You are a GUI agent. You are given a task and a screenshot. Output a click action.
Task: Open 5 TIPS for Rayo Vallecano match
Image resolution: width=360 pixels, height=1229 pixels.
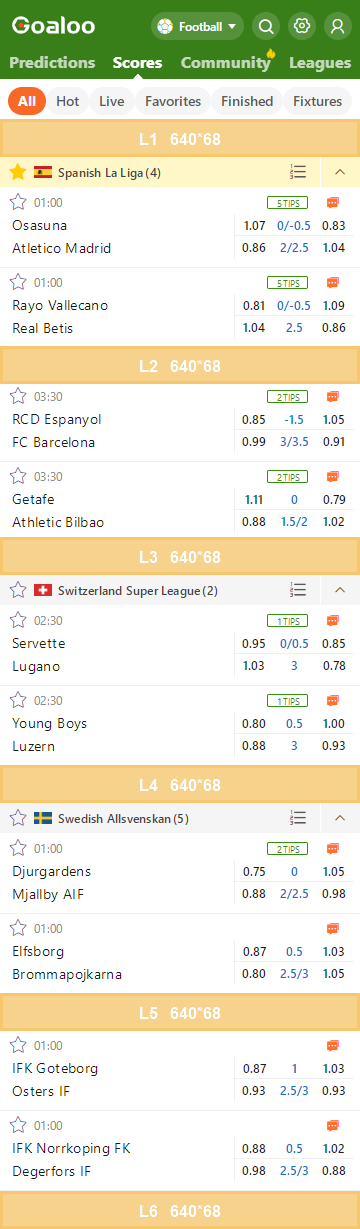tap(288, 283)
